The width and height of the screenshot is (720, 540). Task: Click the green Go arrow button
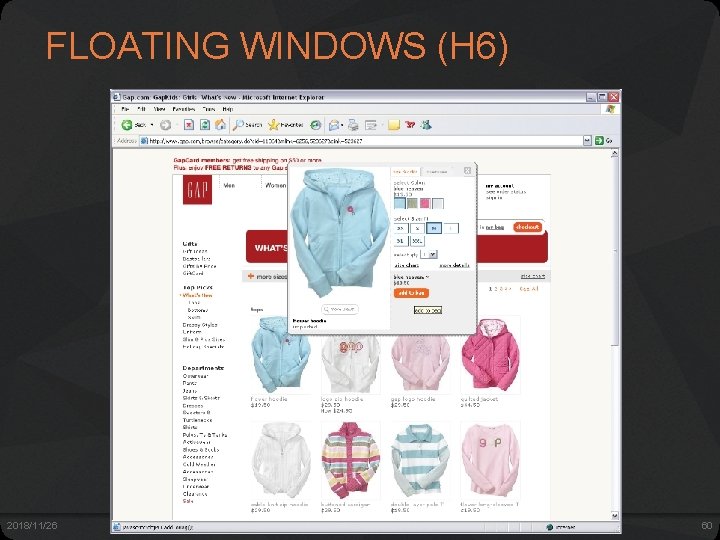[x=599, y=141]
